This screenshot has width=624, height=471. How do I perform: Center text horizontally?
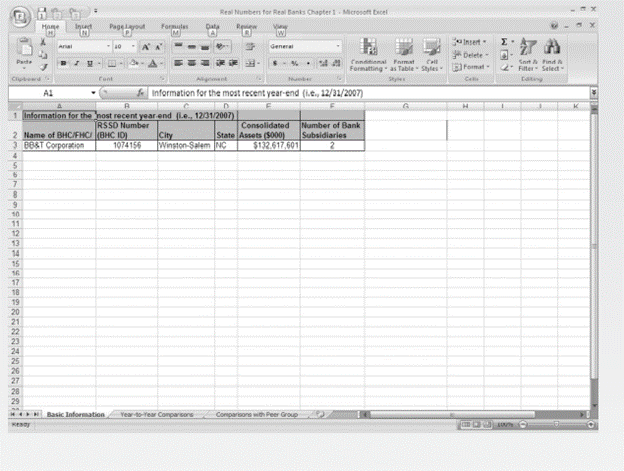click(192, 63)
